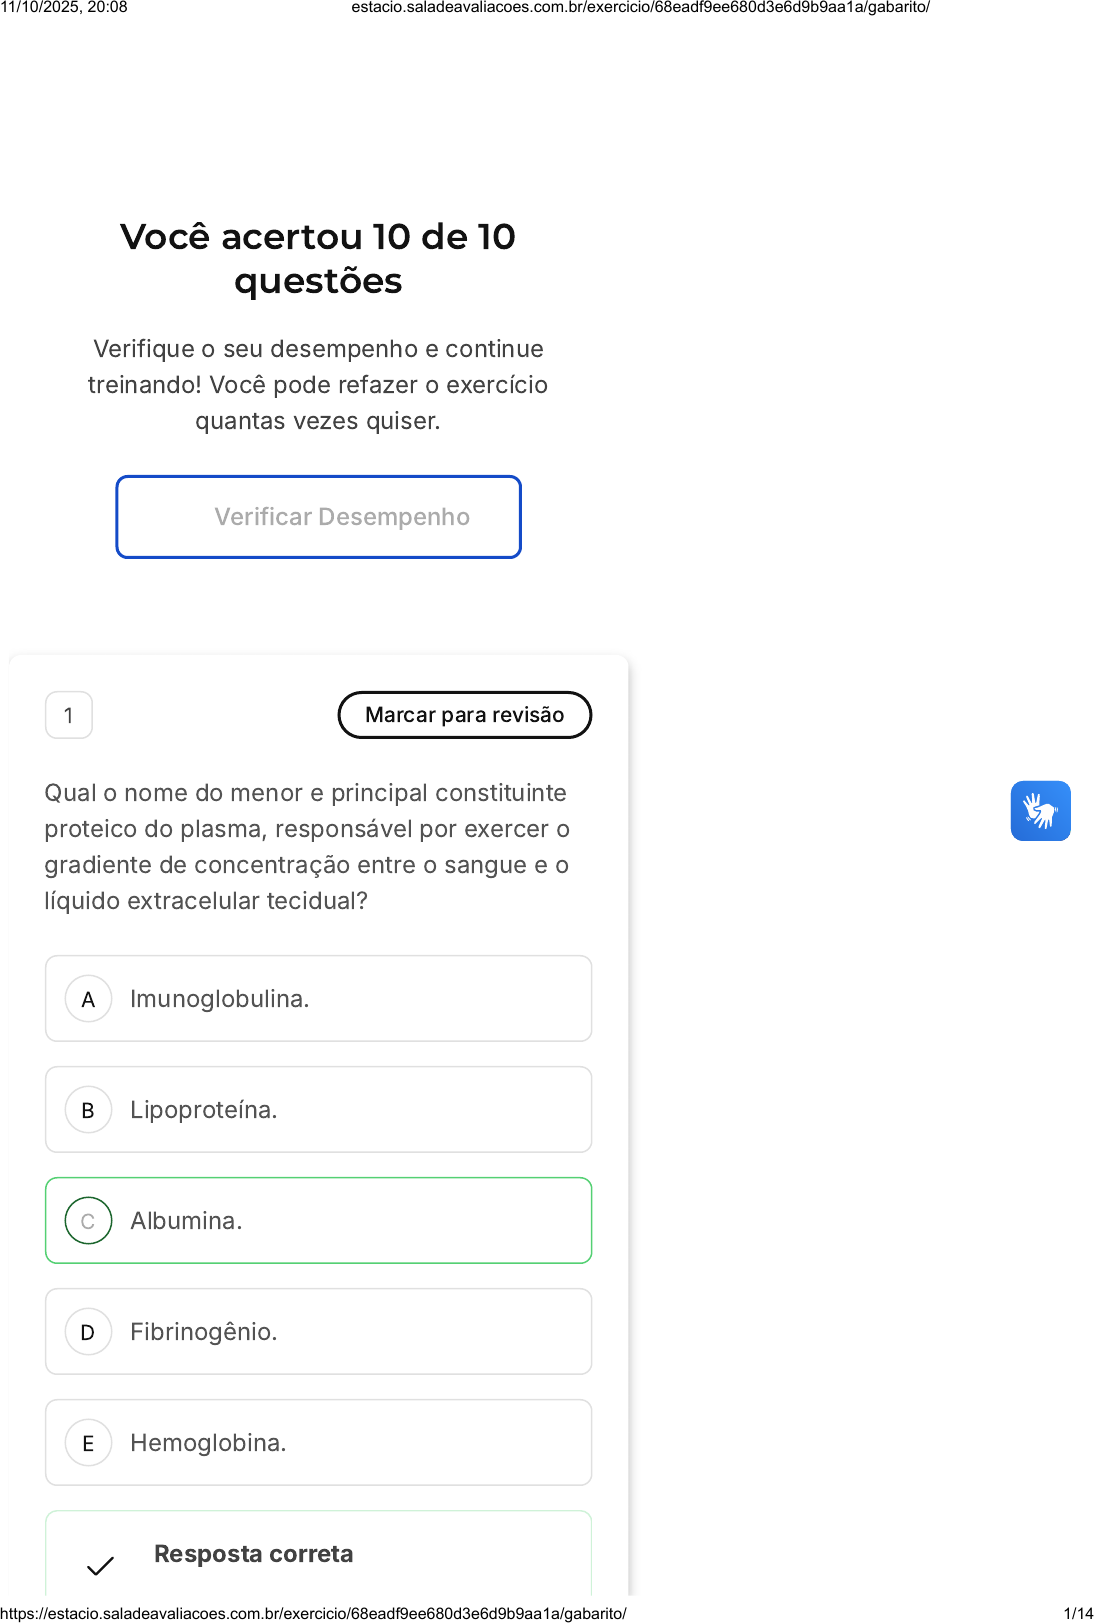This screenshot has width=1094, height=1623.
Task: Open the footer gabarito URL link
Action: (313, 1613)
